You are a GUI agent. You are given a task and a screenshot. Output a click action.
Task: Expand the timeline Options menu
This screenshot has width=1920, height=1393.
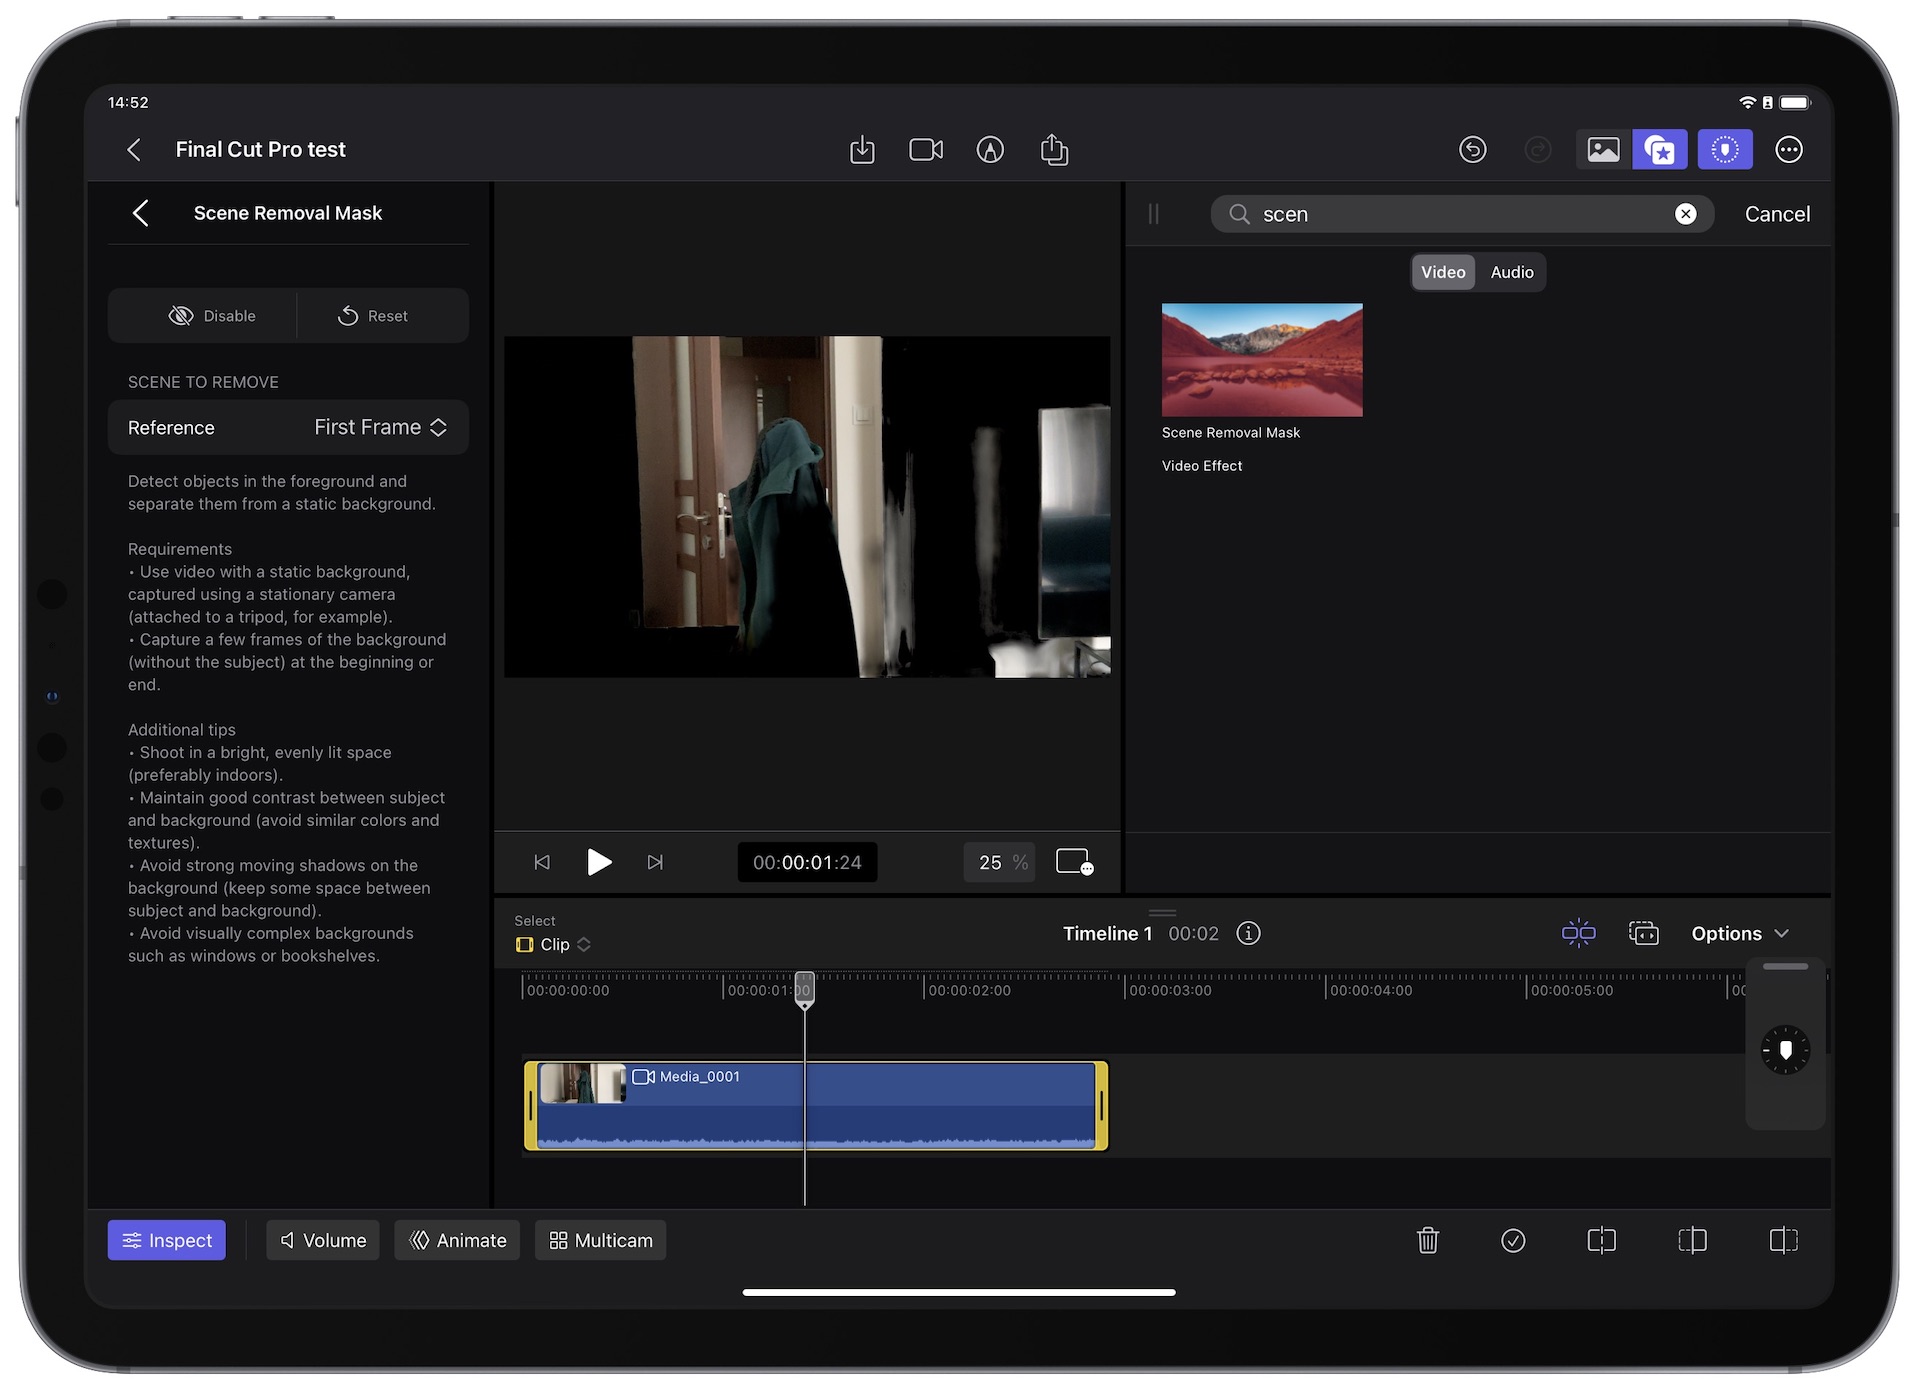pos(1740,933)
